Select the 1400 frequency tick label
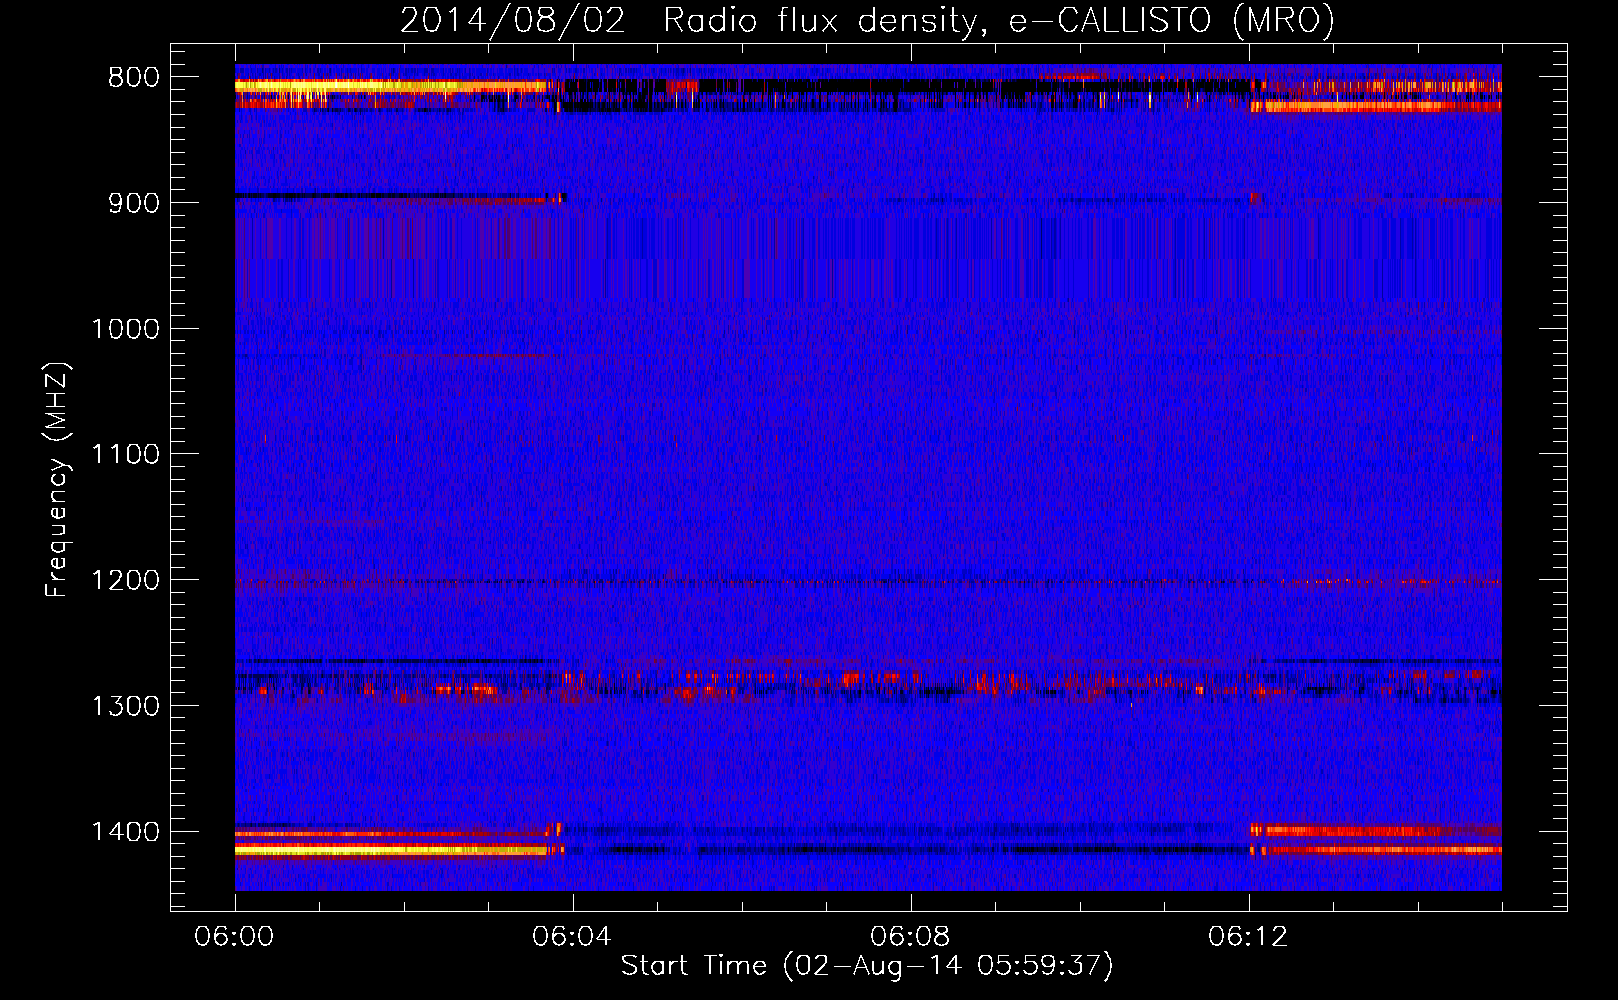The height and width of the screenshot is (1000, 1618). [125, 832]
